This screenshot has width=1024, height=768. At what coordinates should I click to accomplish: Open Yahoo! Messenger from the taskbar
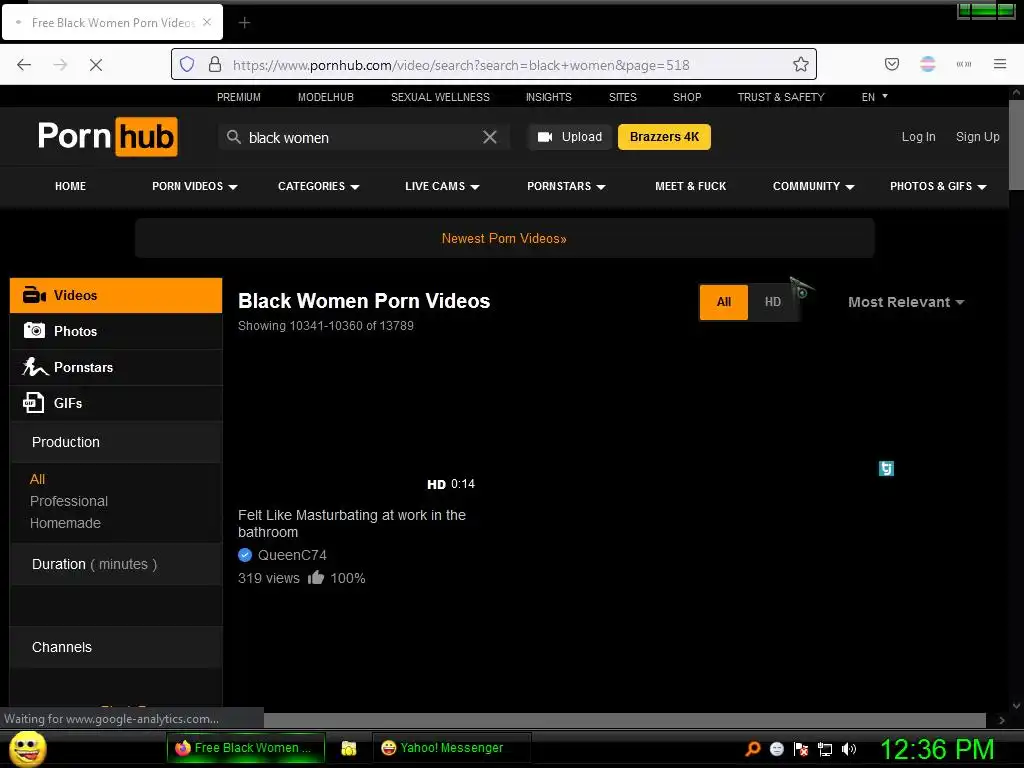tap(452, 748)
